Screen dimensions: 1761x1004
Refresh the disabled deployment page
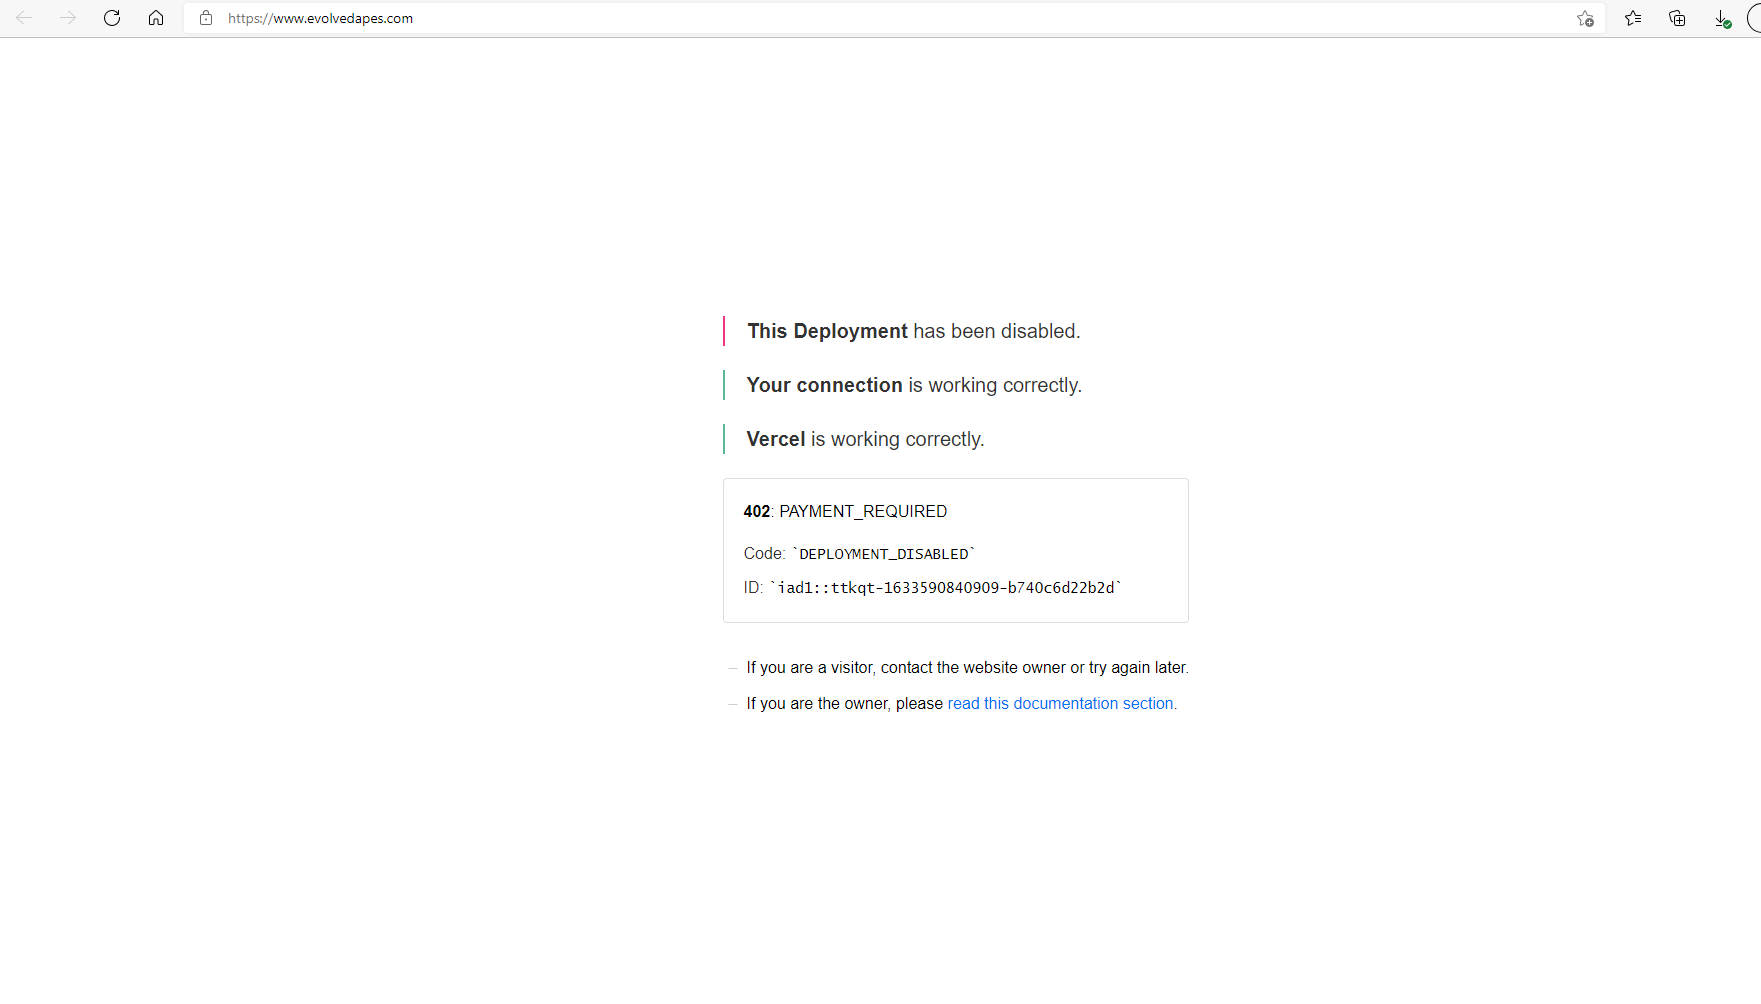[x=112, y=18]
